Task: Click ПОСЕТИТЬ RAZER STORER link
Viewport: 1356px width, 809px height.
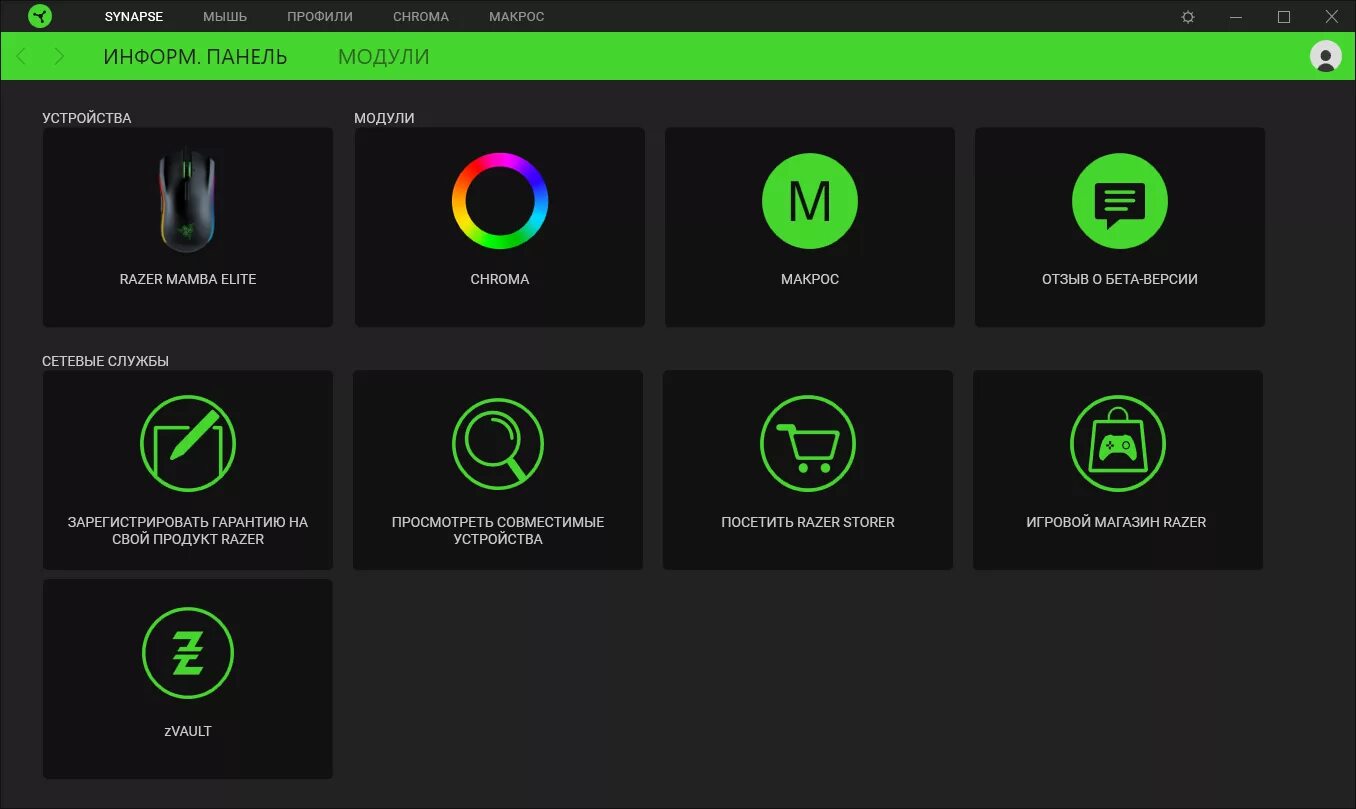Action: point(808,522)
